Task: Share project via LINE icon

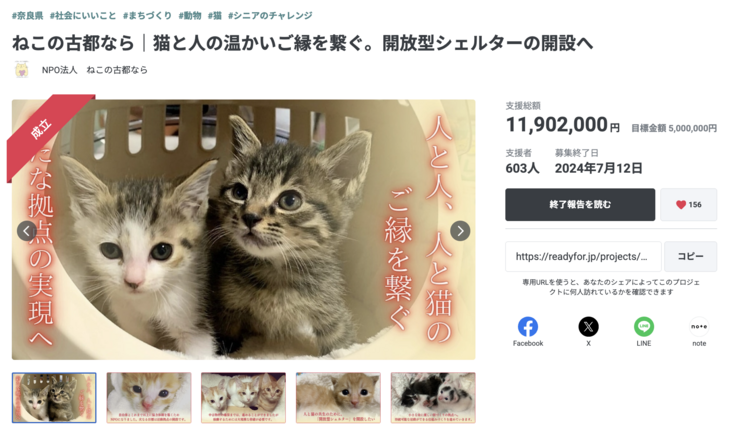Action: pyautogui.click(x=644, y=327)
